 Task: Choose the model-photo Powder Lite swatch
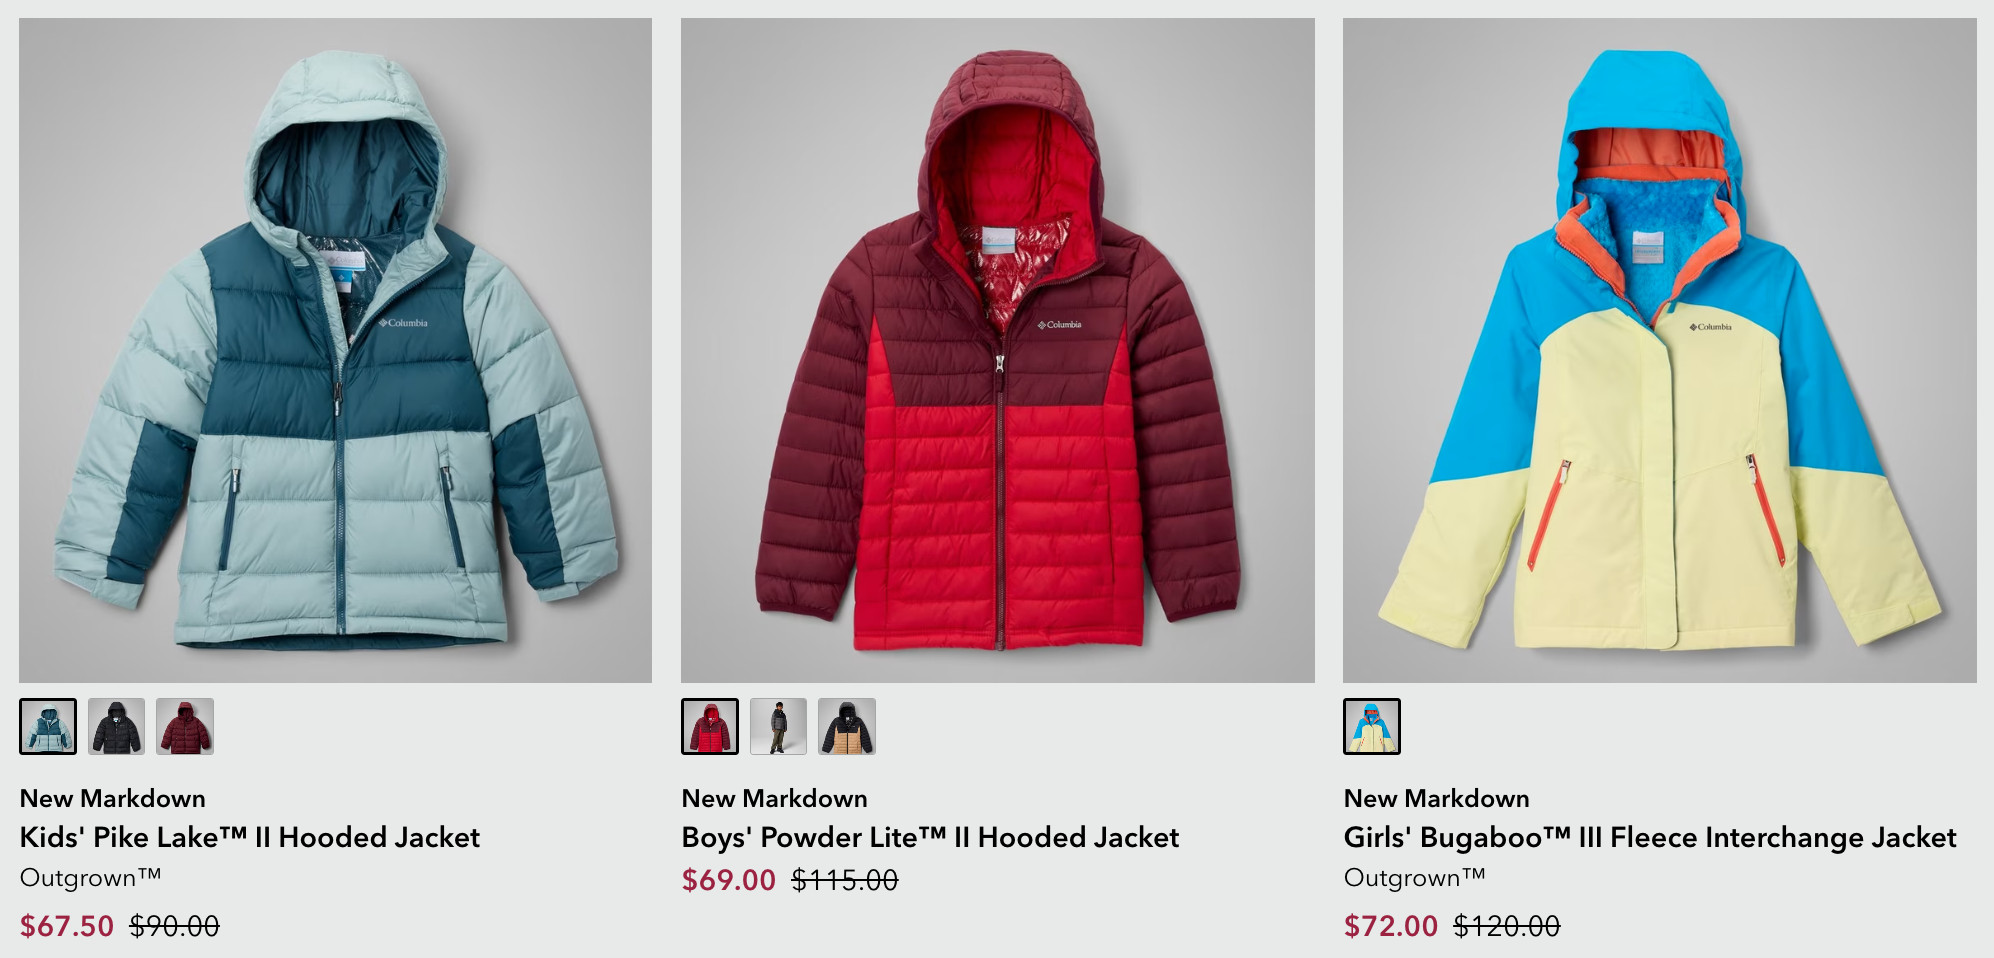778,726
